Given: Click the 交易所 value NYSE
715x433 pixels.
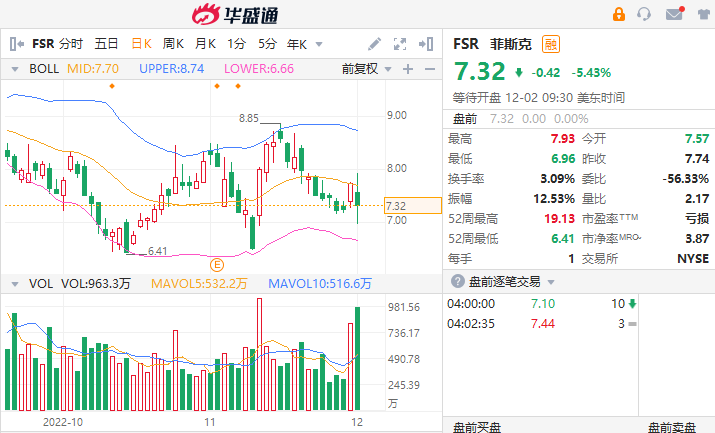Looking at the screenshot, I should point(693,259).
